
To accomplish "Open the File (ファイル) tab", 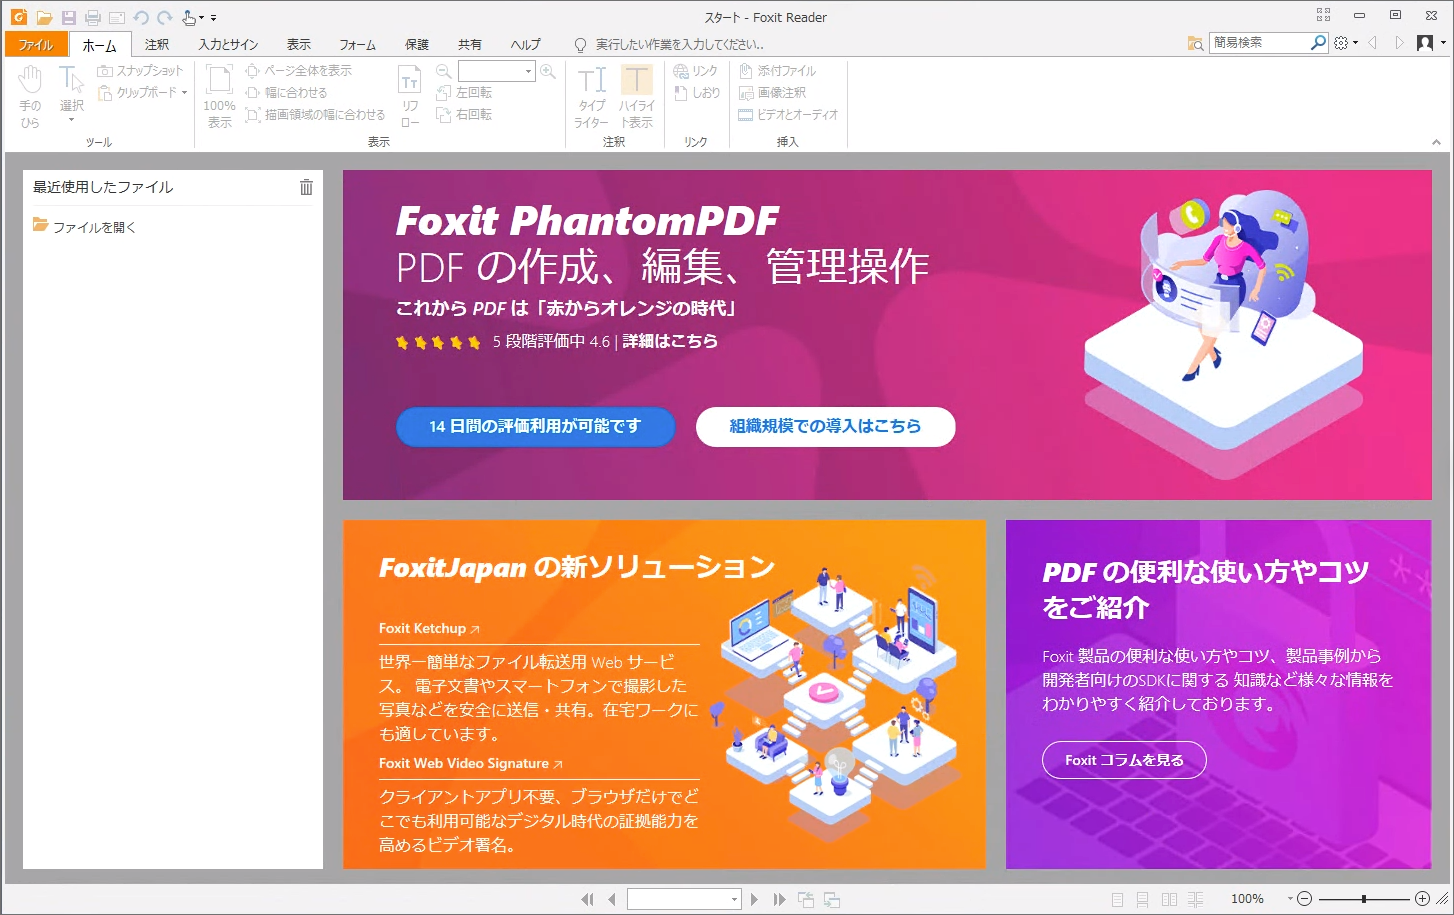I will 36,44.
